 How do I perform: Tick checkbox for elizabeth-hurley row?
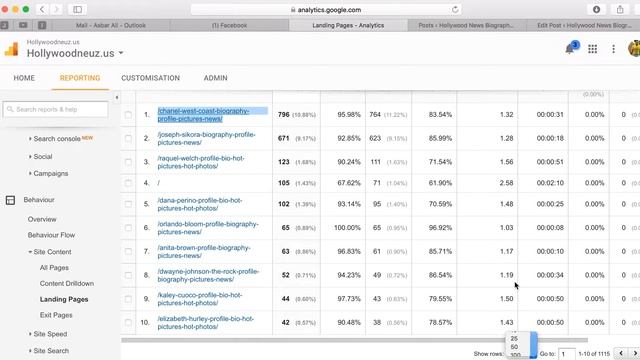[128, 322]
